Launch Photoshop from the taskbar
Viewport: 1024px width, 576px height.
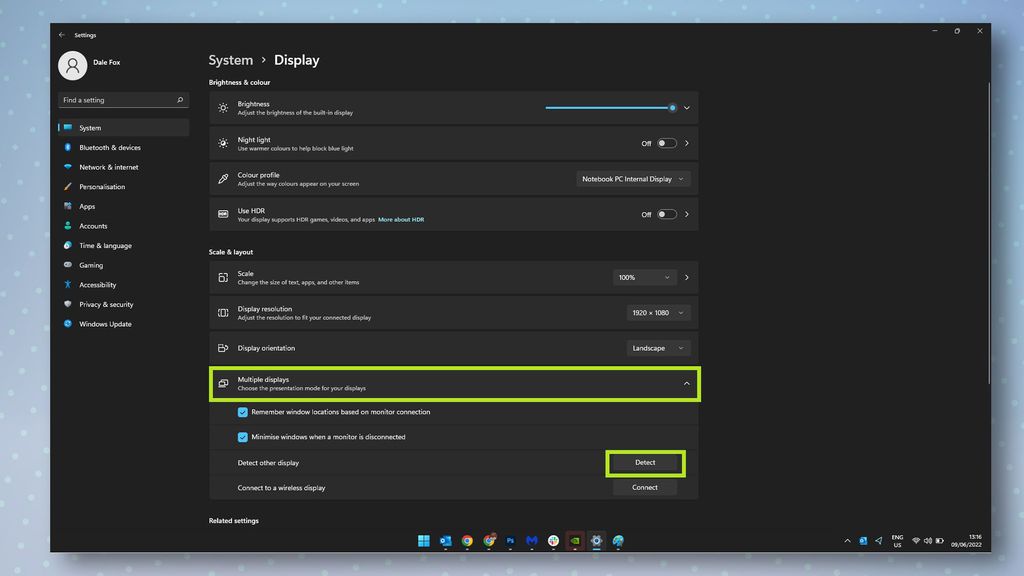click(510, 541)
